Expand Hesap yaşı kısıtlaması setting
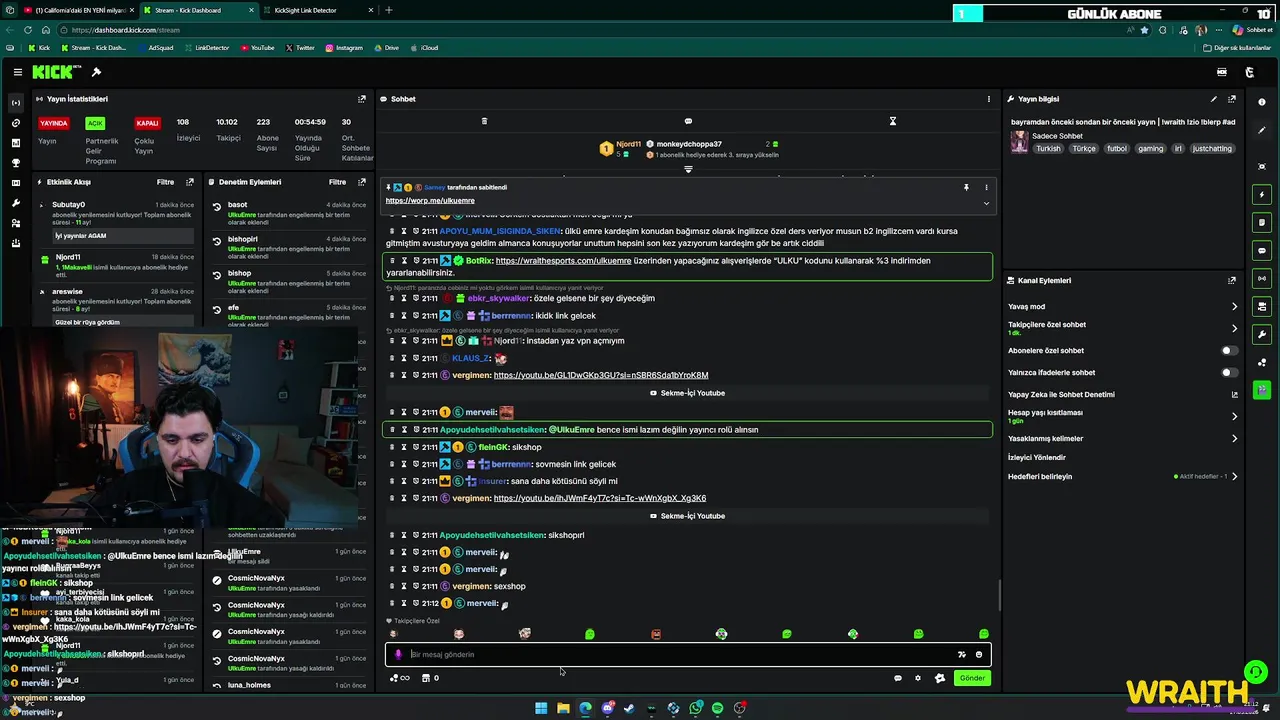Viewport: 1280px width, 720px height. coord(1234,416)
